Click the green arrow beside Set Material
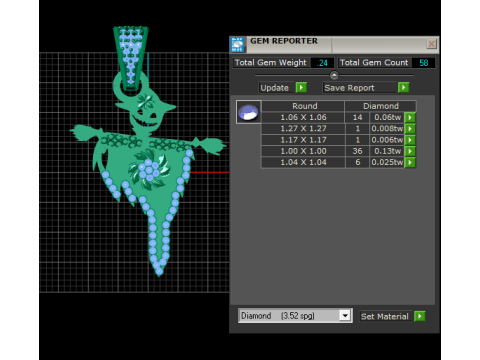This screenshot has width=480, height=360. [x=420, y=316]
